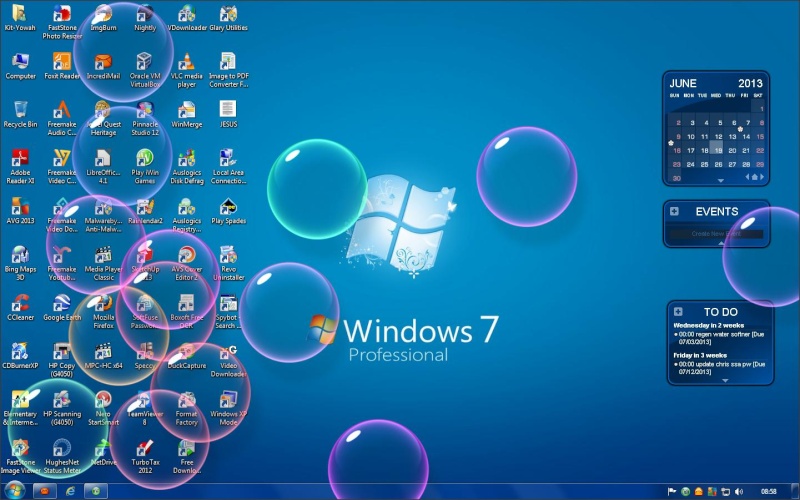Launch Oracle VM VirtualBox shortcut
The height and width of the screenshot is (500, 800).
145,70
